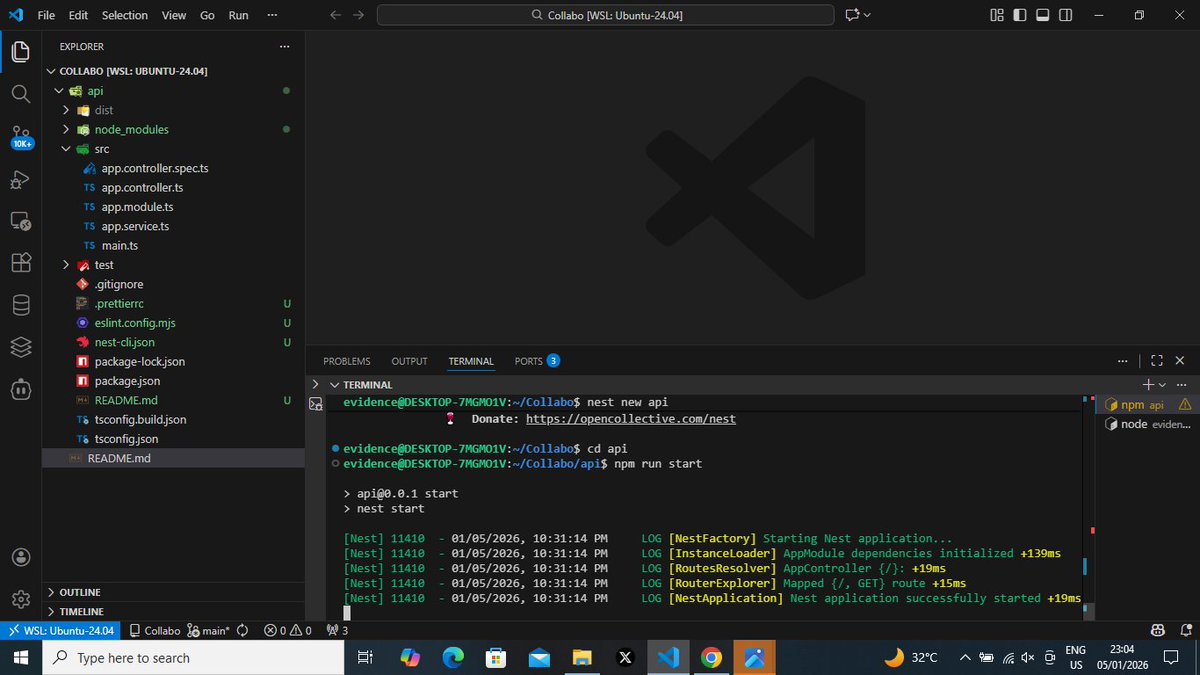Click the Collabo command center search box

click(605, 15)
